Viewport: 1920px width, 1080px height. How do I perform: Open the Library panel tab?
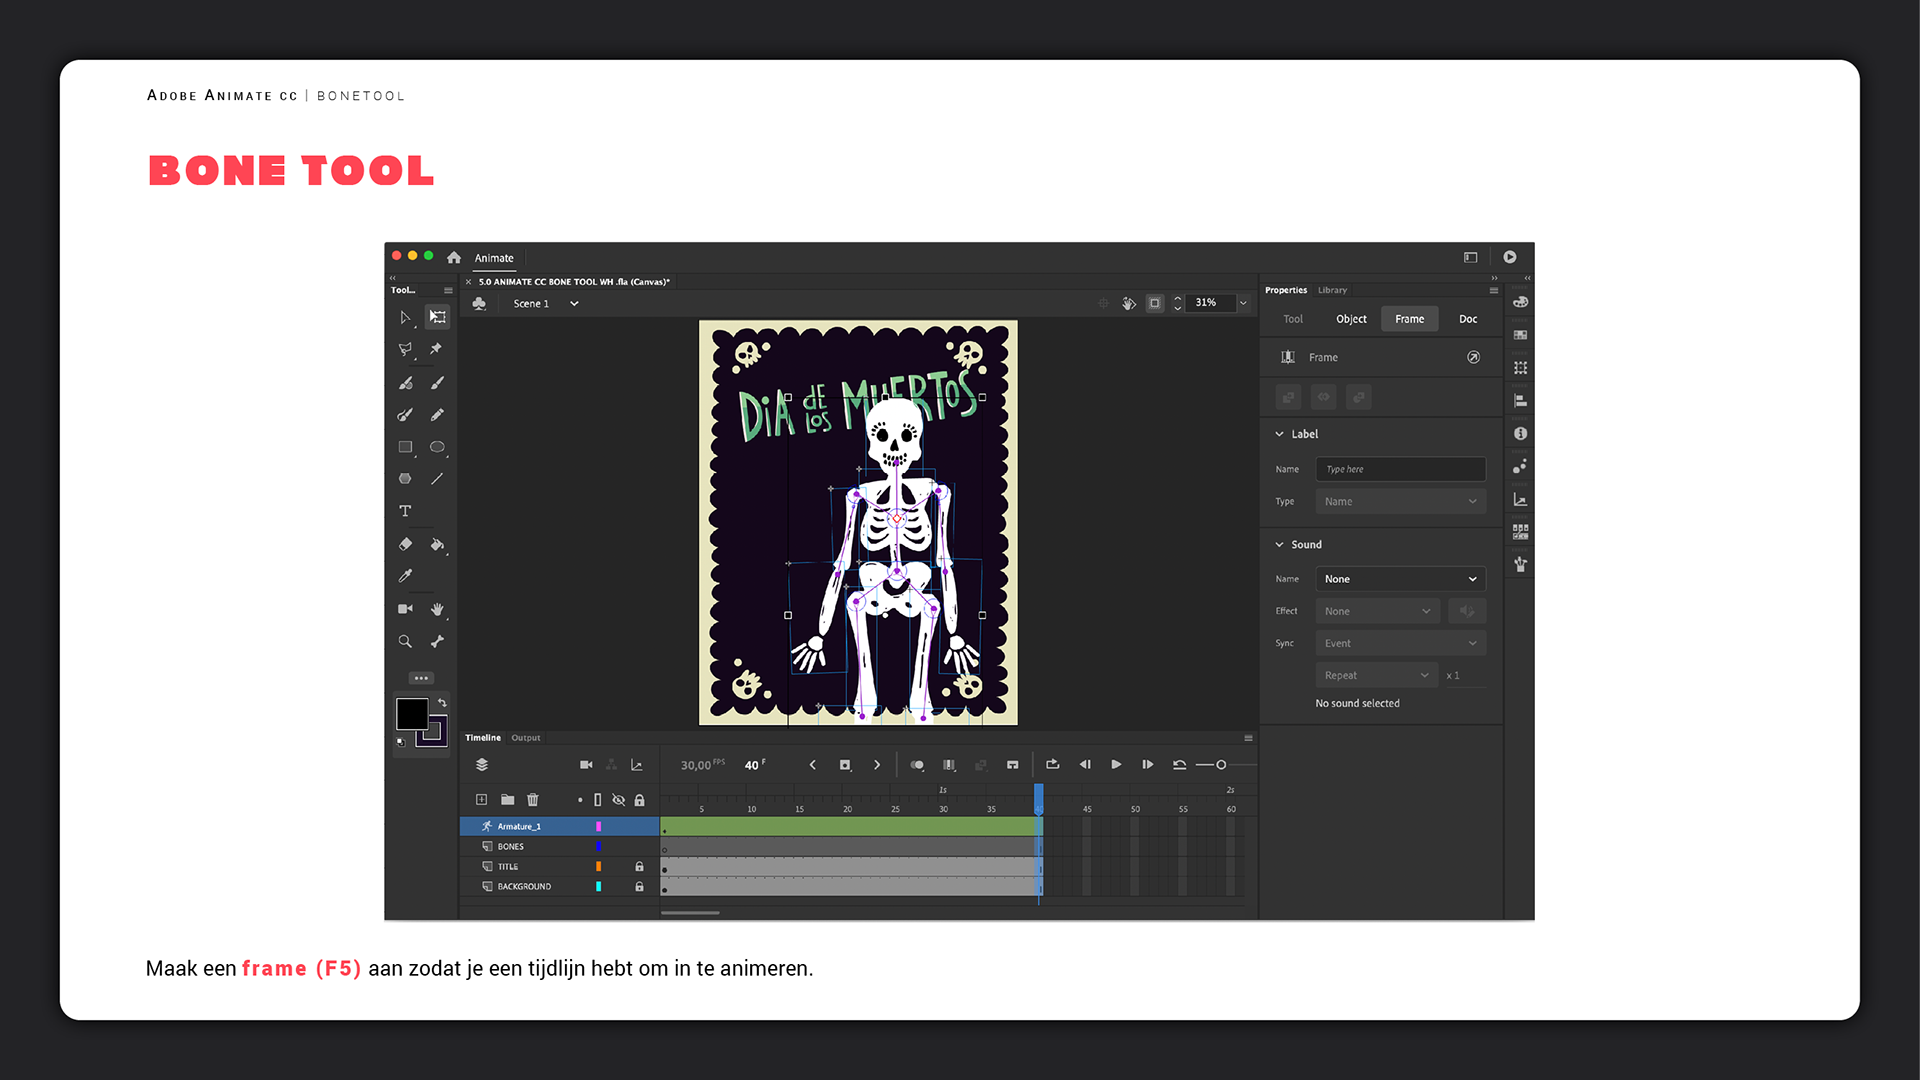(x=1332, y=290)
